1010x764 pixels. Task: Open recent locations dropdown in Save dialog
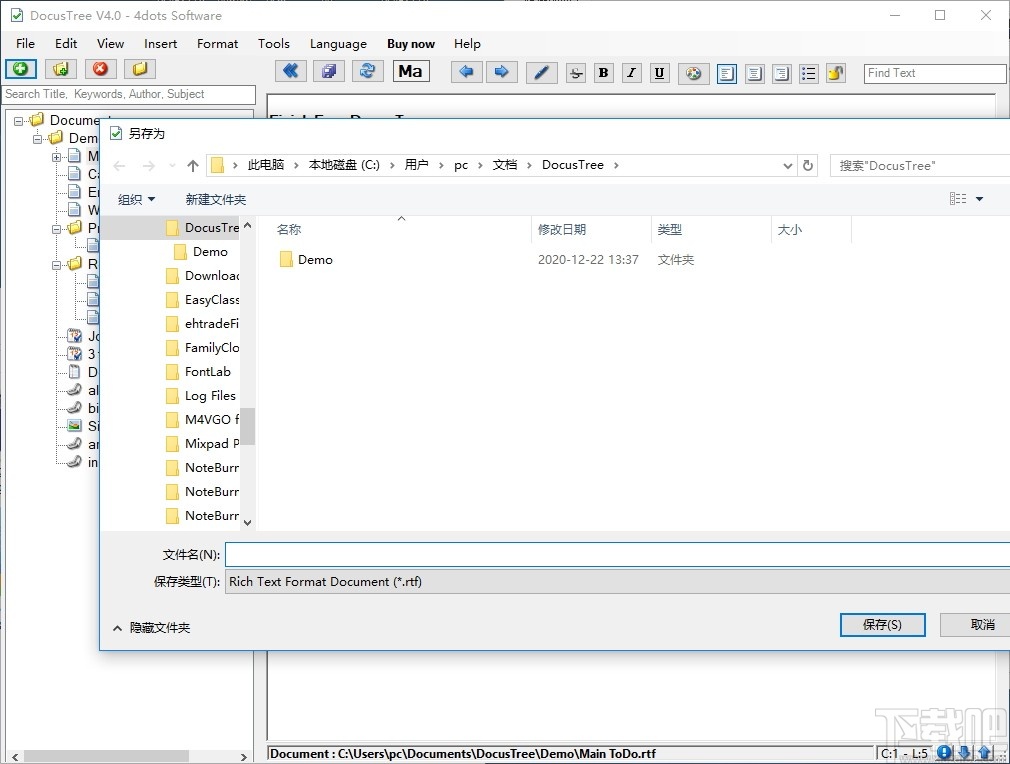point(172,166)
